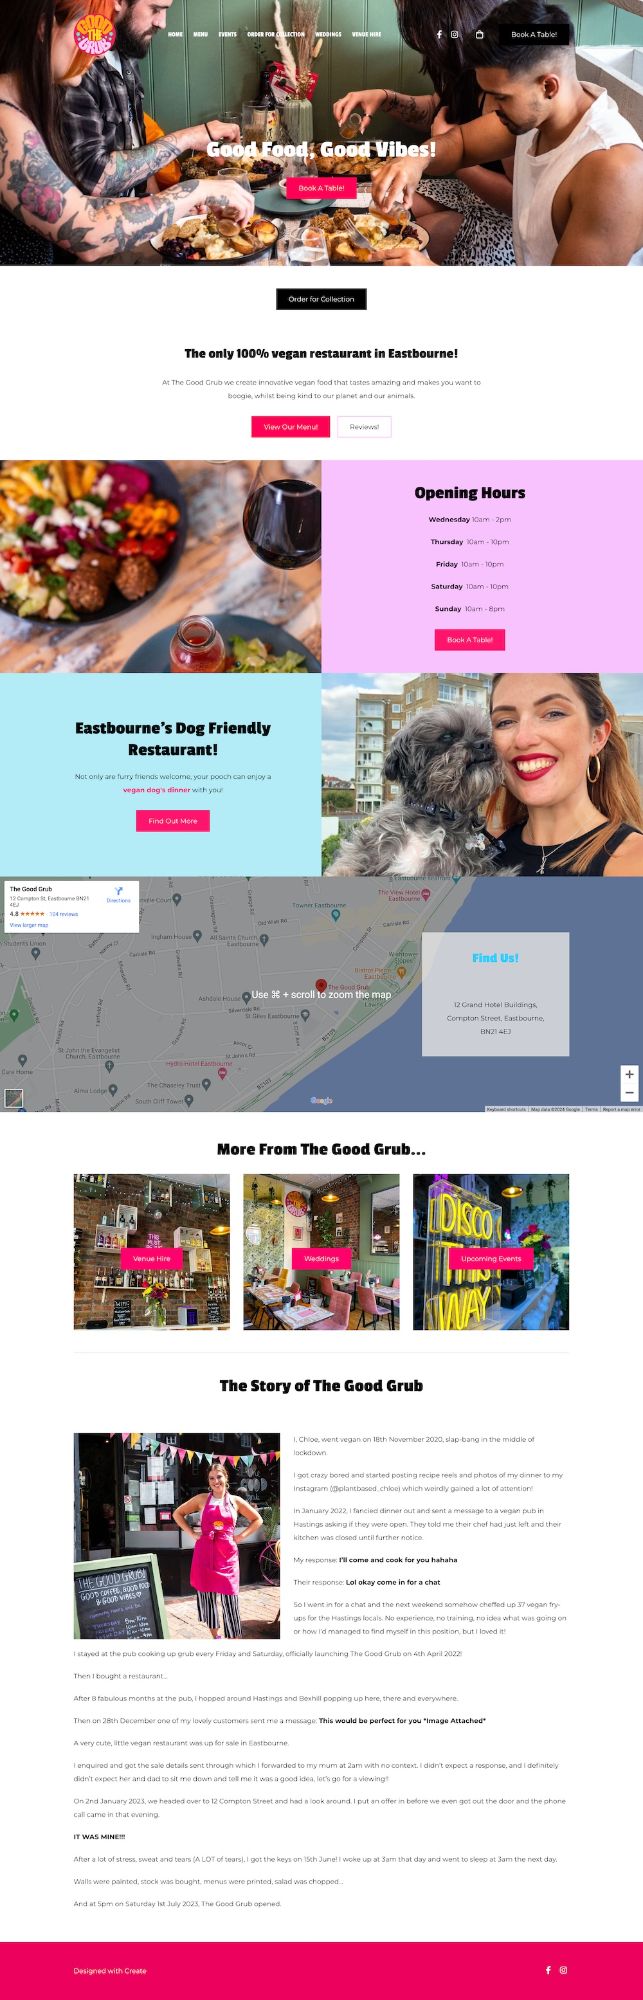Open the Menu nav item
The width and height of the screenshot is (643, 2000).
pos(200,34)
